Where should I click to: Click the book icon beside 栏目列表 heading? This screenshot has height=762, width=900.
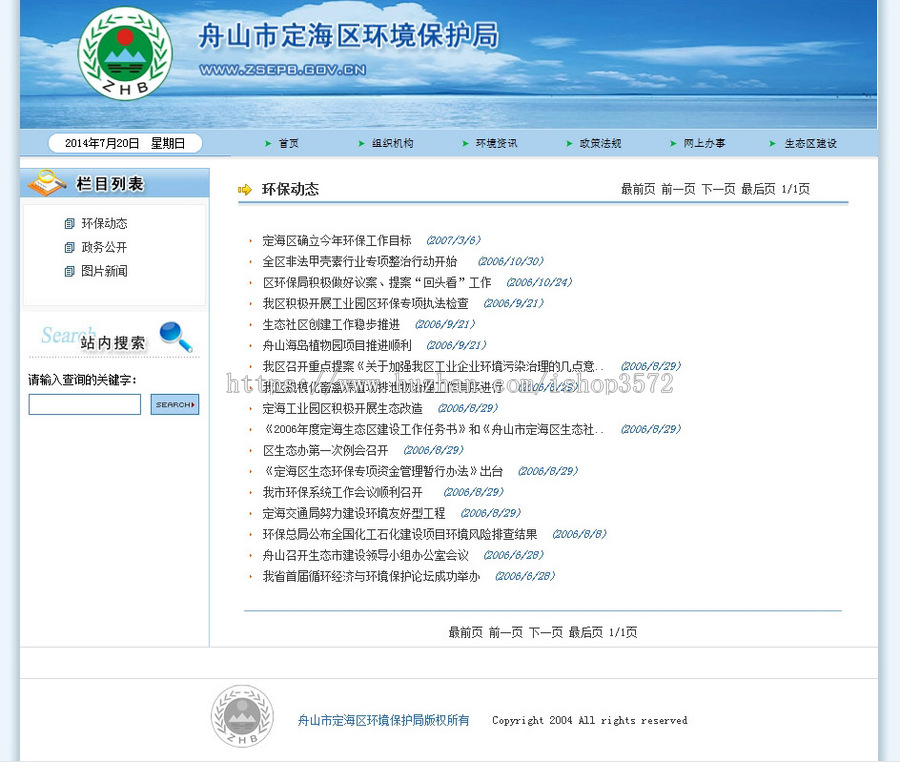(47, 182)
